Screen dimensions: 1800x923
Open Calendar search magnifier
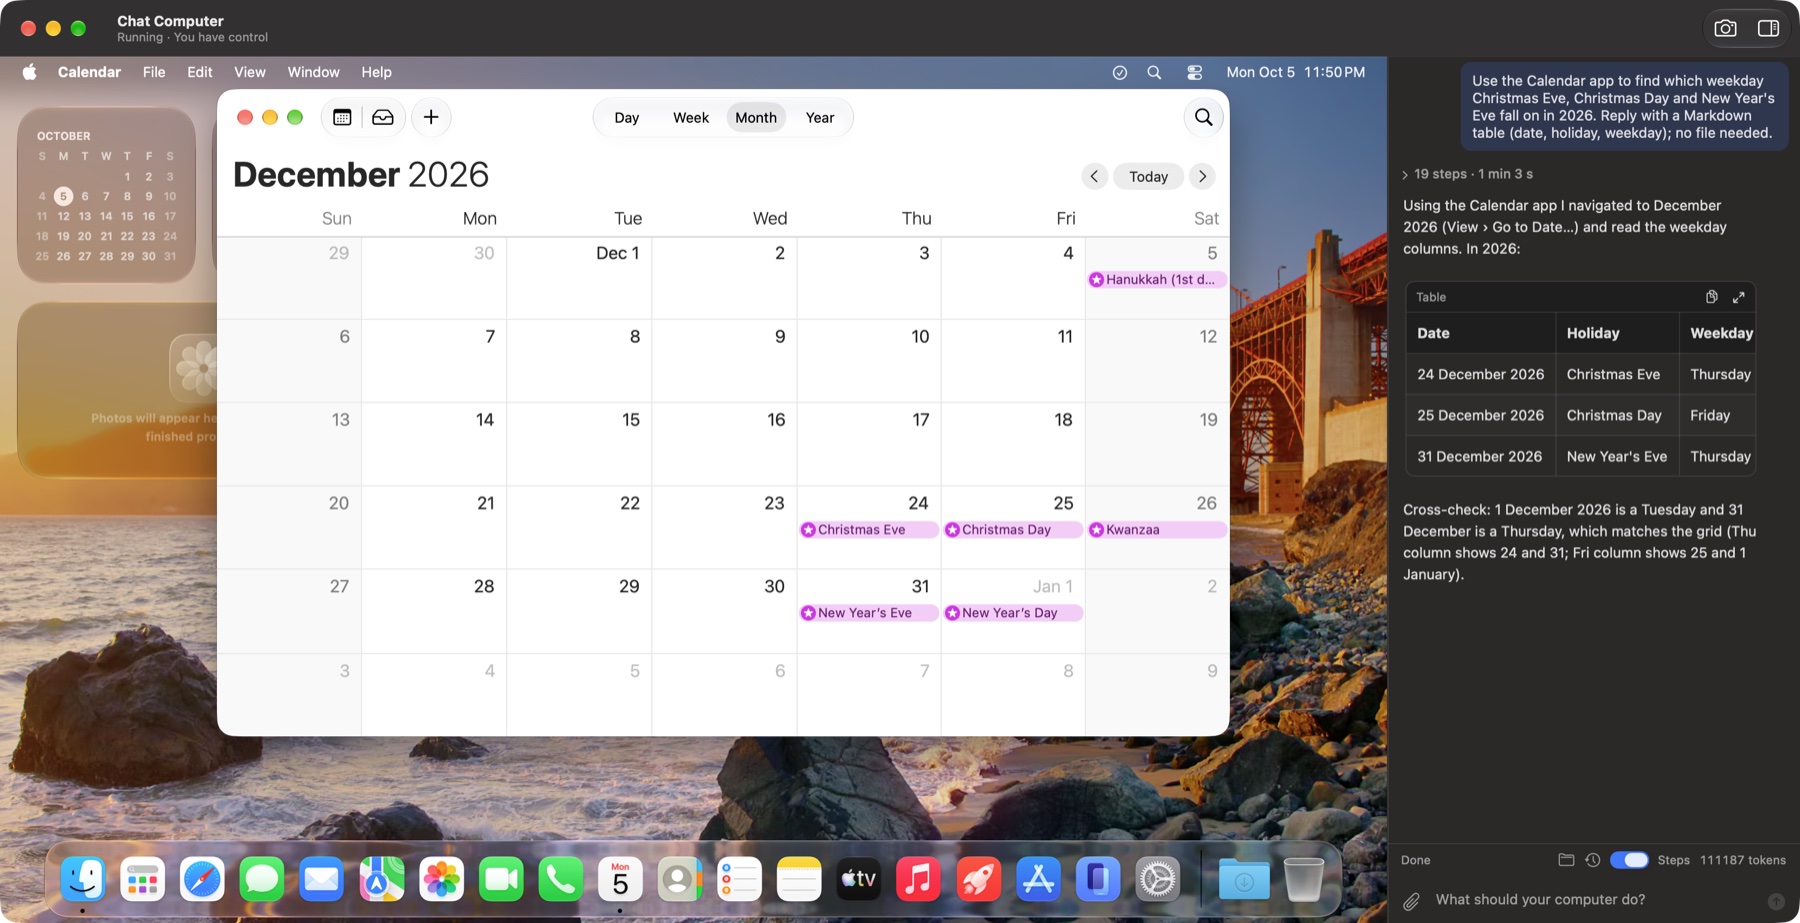[x=1204, y=117]
